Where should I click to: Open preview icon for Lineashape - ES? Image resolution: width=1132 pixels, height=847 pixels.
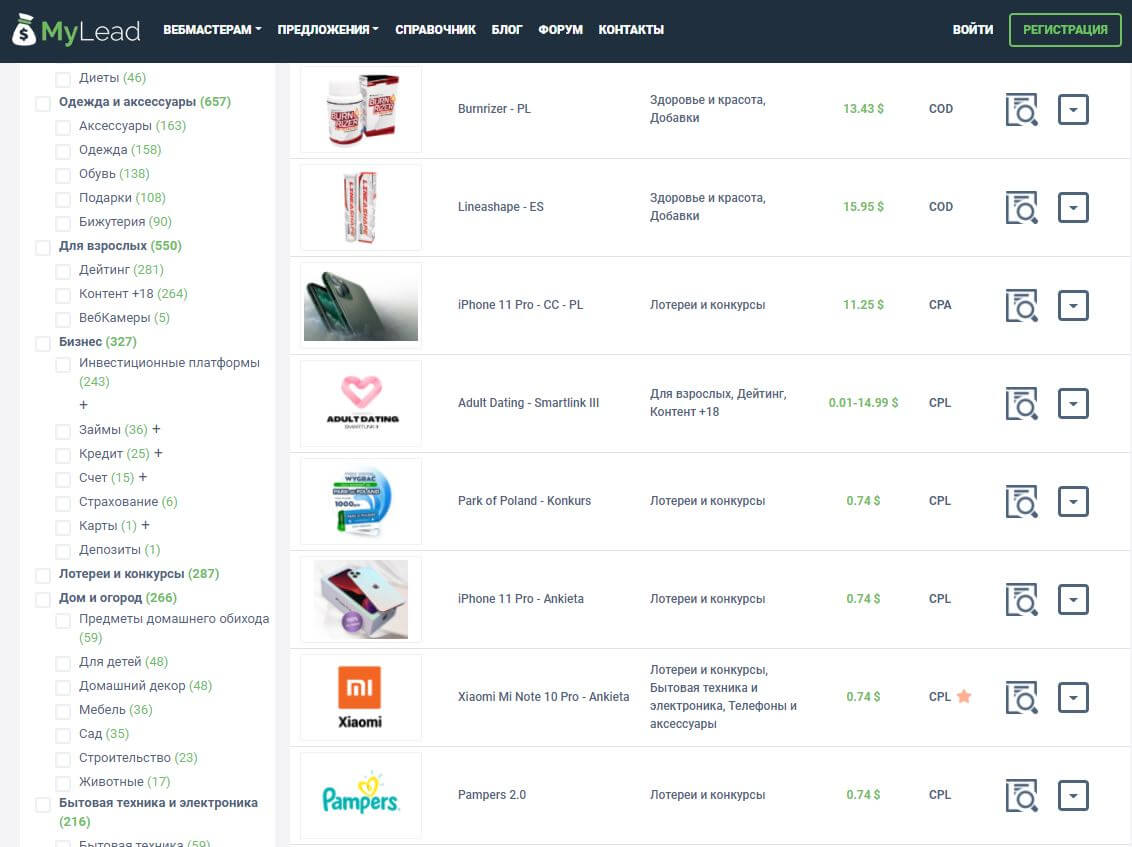[x=1022, y=207]
